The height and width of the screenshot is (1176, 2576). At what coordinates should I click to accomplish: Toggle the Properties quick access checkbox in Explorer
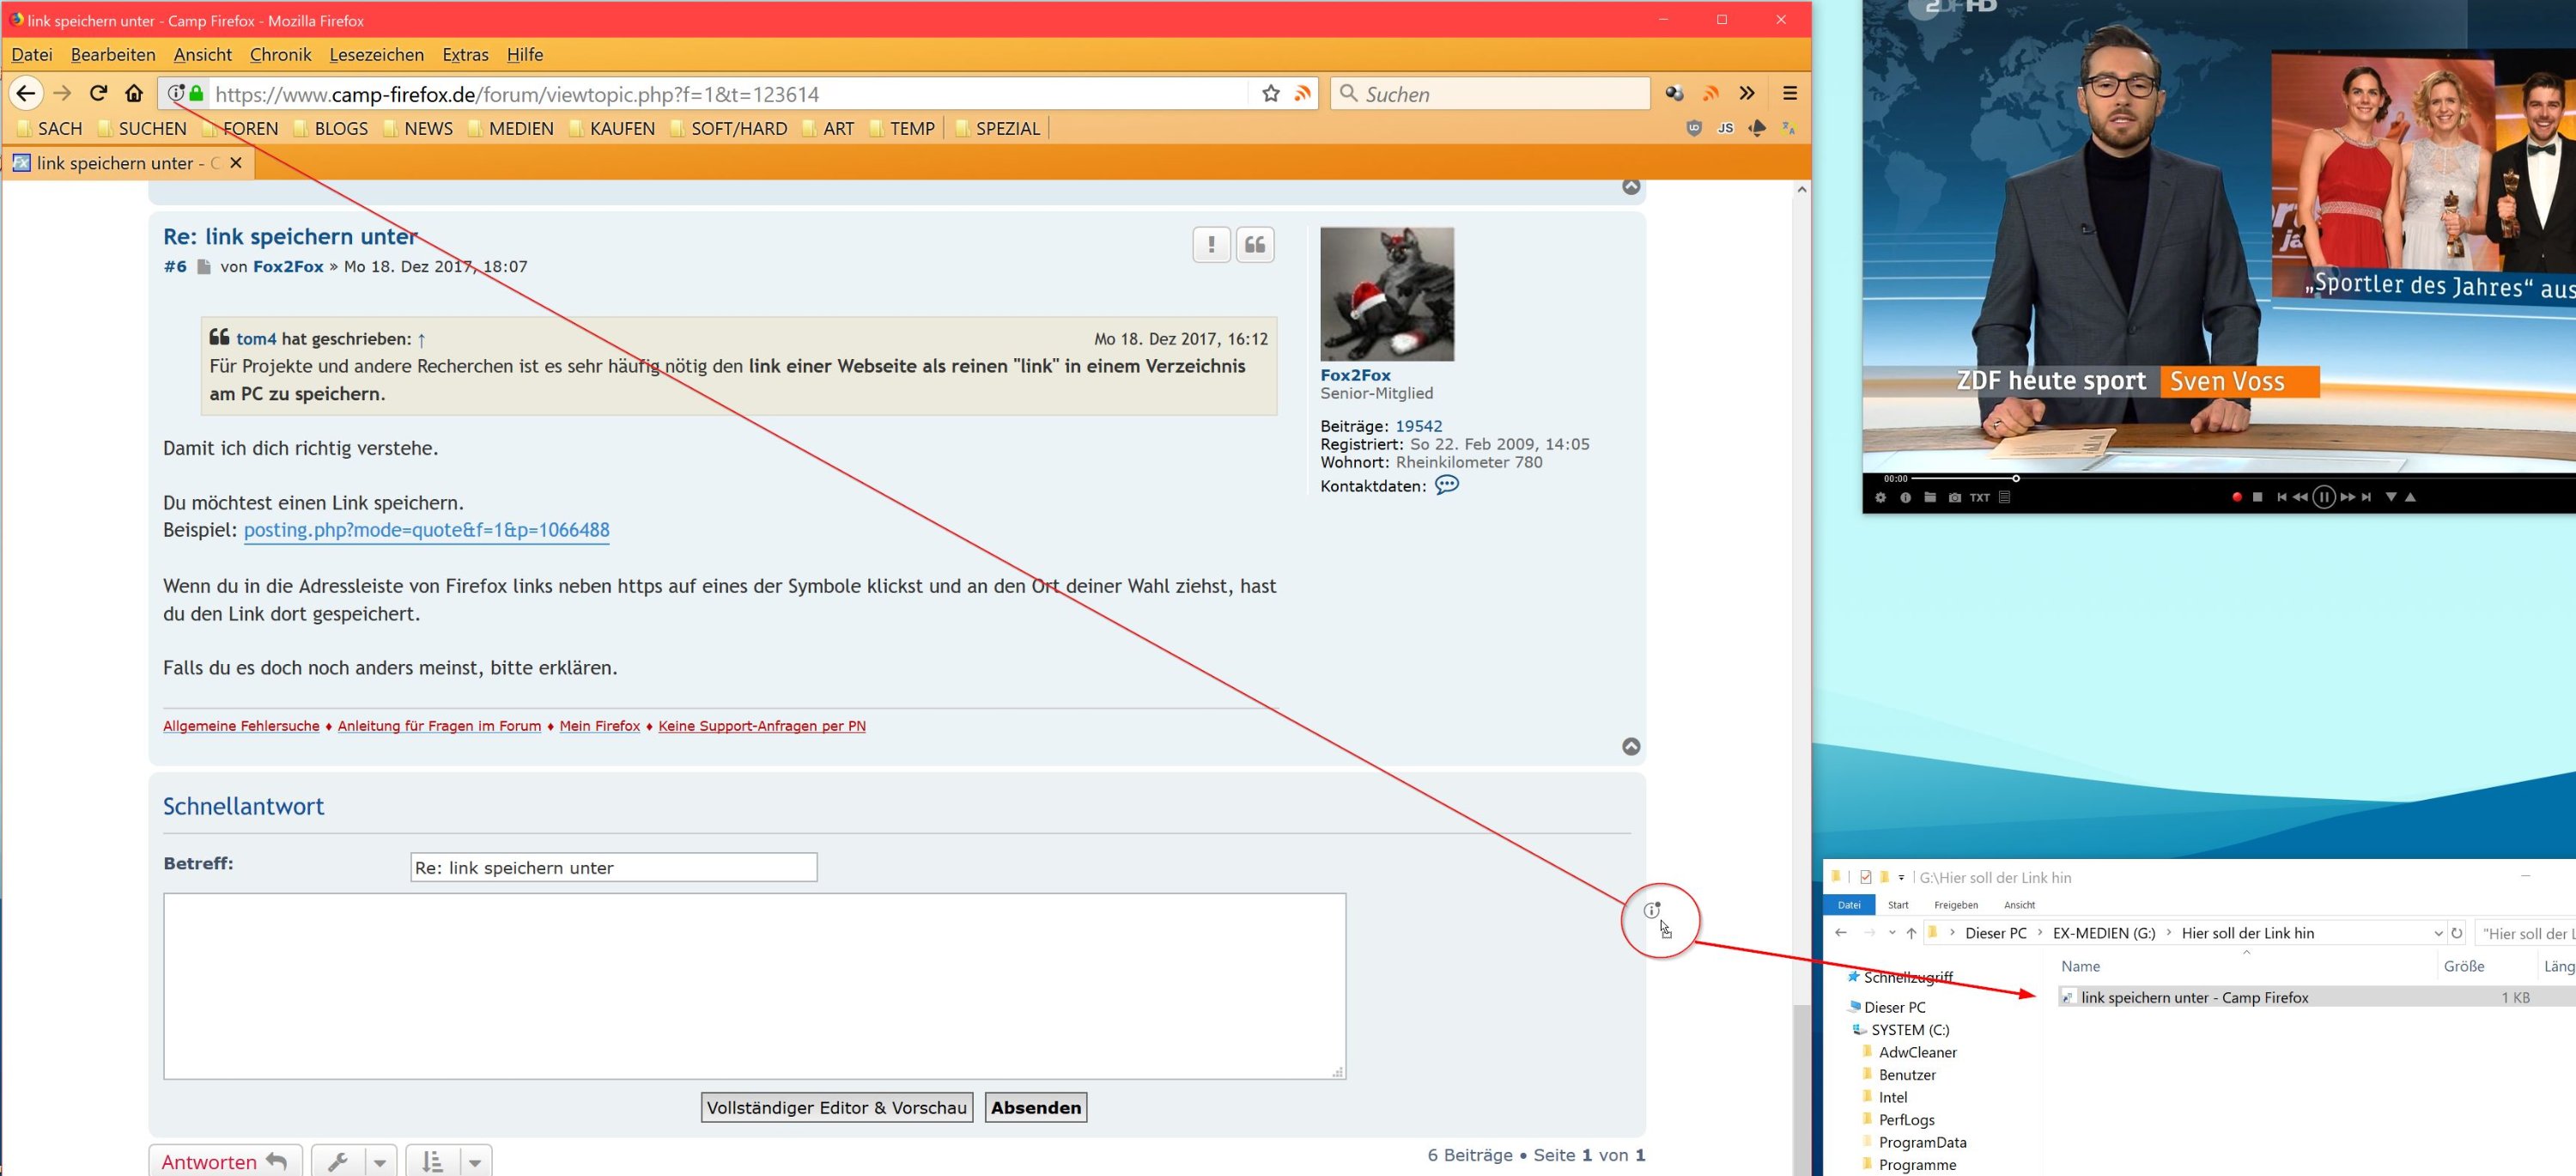[1865, 877]
